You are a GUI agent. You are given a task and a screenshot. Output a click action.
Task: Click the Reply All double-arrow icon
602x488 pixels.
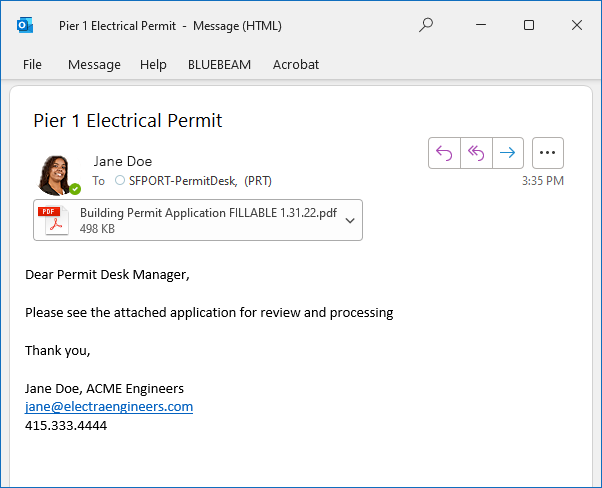476,153
